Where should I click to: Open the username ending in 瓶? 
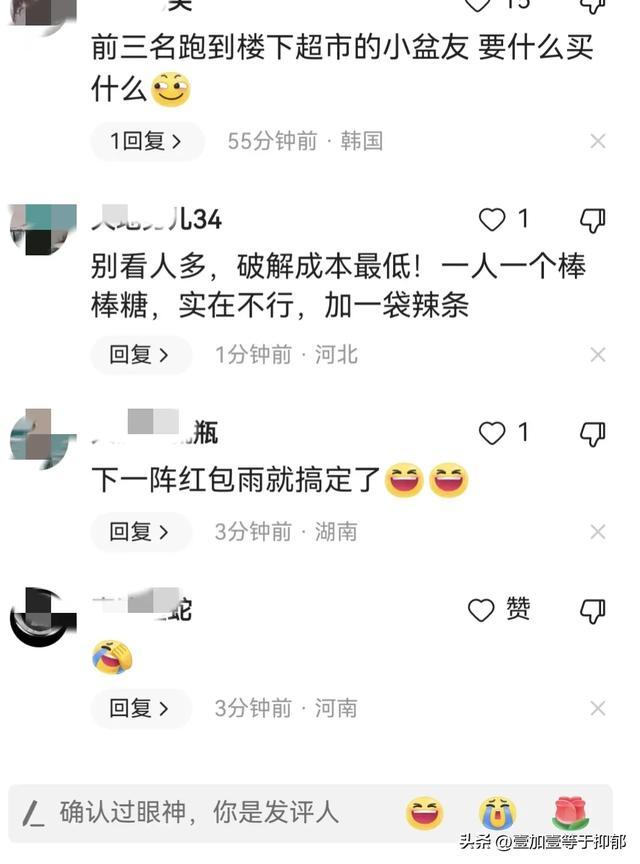pyautogui.click(x=155, y=433)
